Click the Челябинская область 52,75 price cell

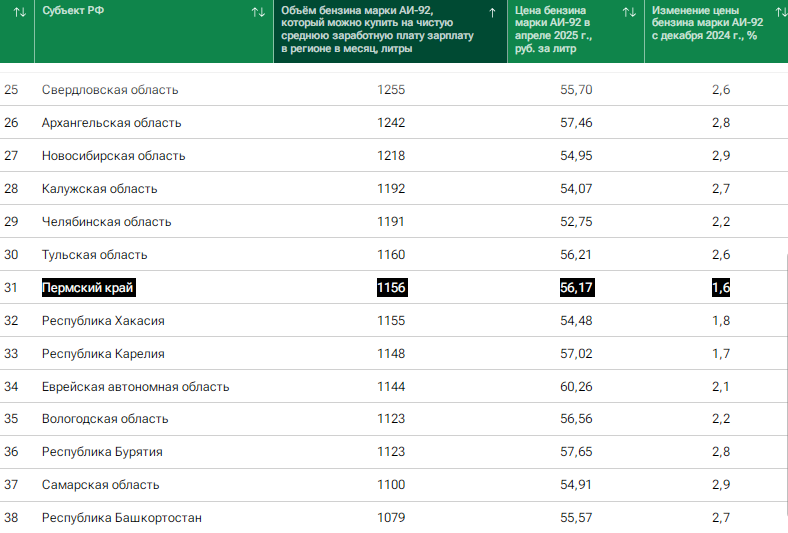pyautogui.click(x=576, y=222)
